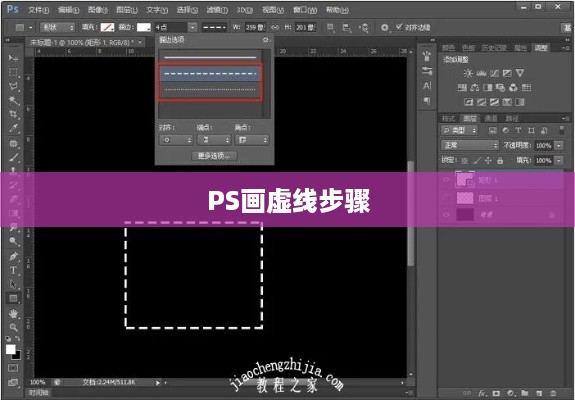
Task: Select the dotted line stroke preset
Action: click(x=210, y=89)
